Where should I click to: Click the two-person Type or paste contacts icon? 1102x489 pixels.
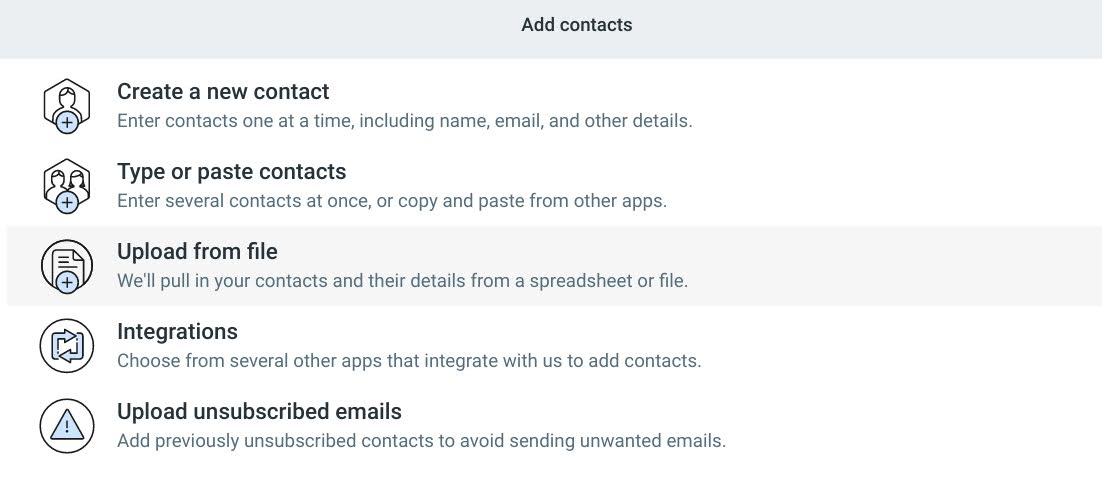click(66, 182)
